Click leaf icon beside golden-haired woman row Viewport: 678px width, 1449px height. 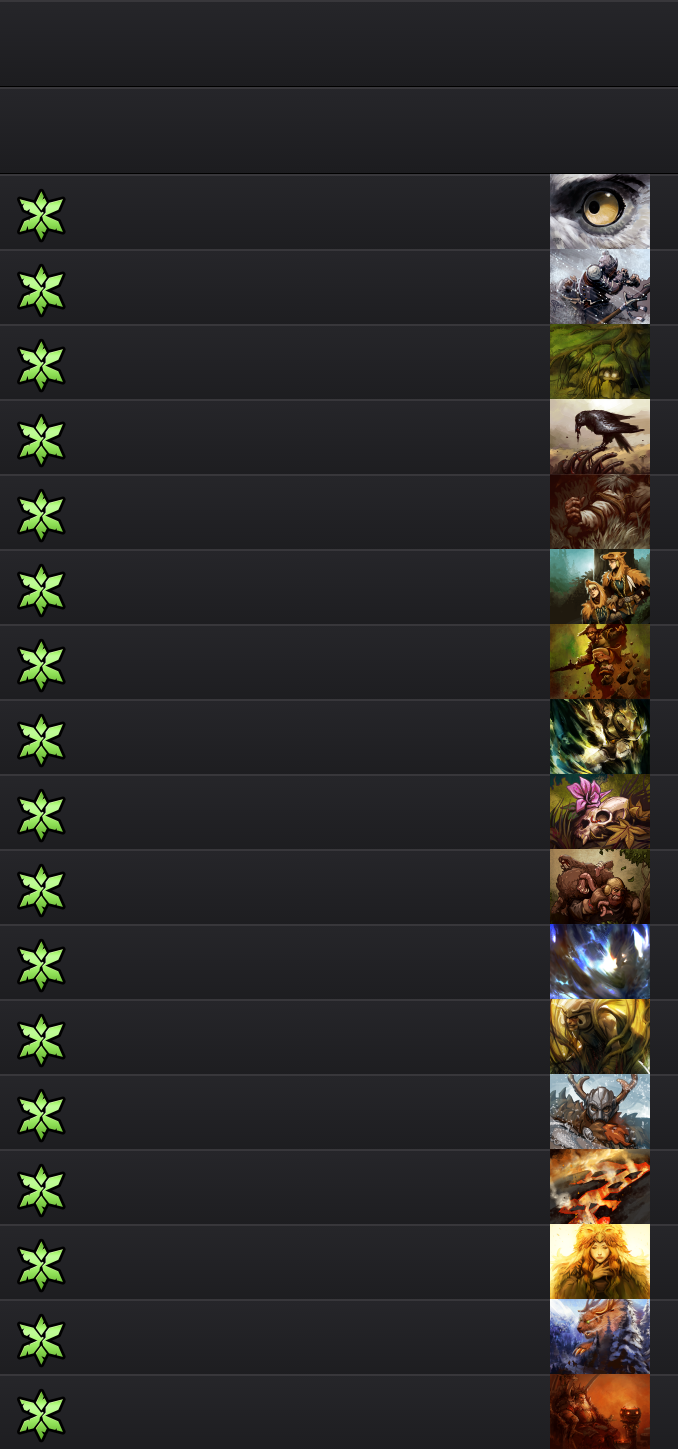click(x=41, y=1265)
